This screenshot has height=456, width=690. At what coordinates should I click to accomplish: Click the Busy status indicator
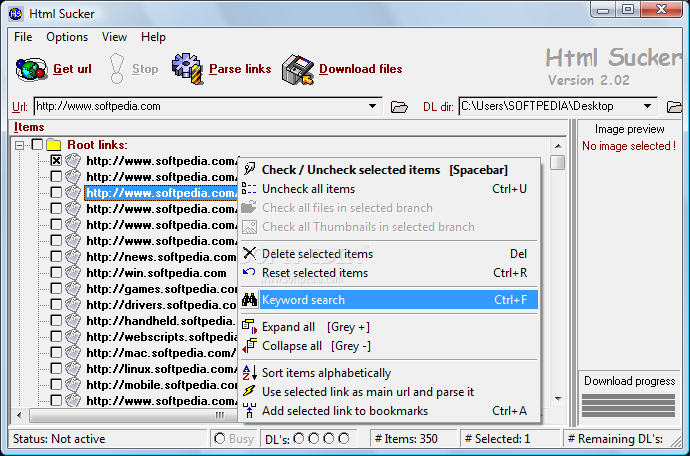pos(234,438)
